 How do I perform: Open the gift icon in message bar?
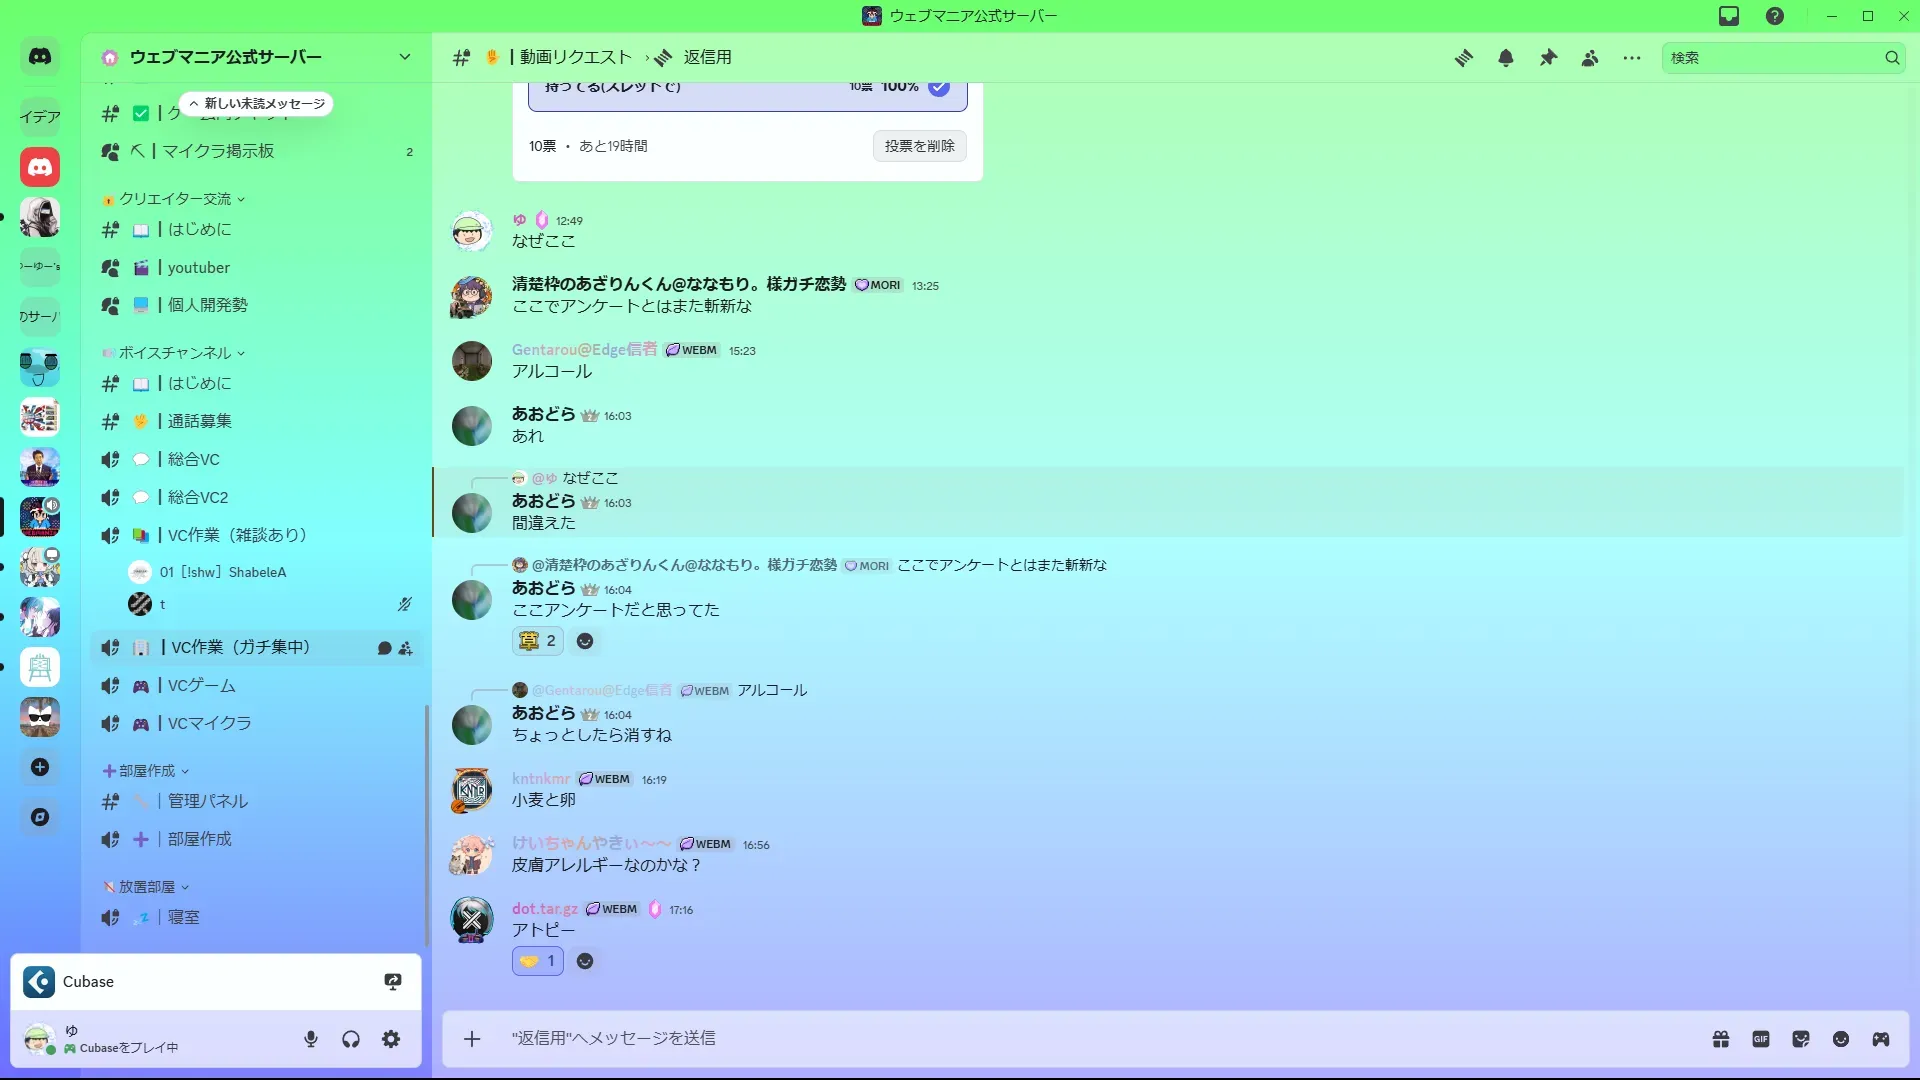pos(1721,1039)
